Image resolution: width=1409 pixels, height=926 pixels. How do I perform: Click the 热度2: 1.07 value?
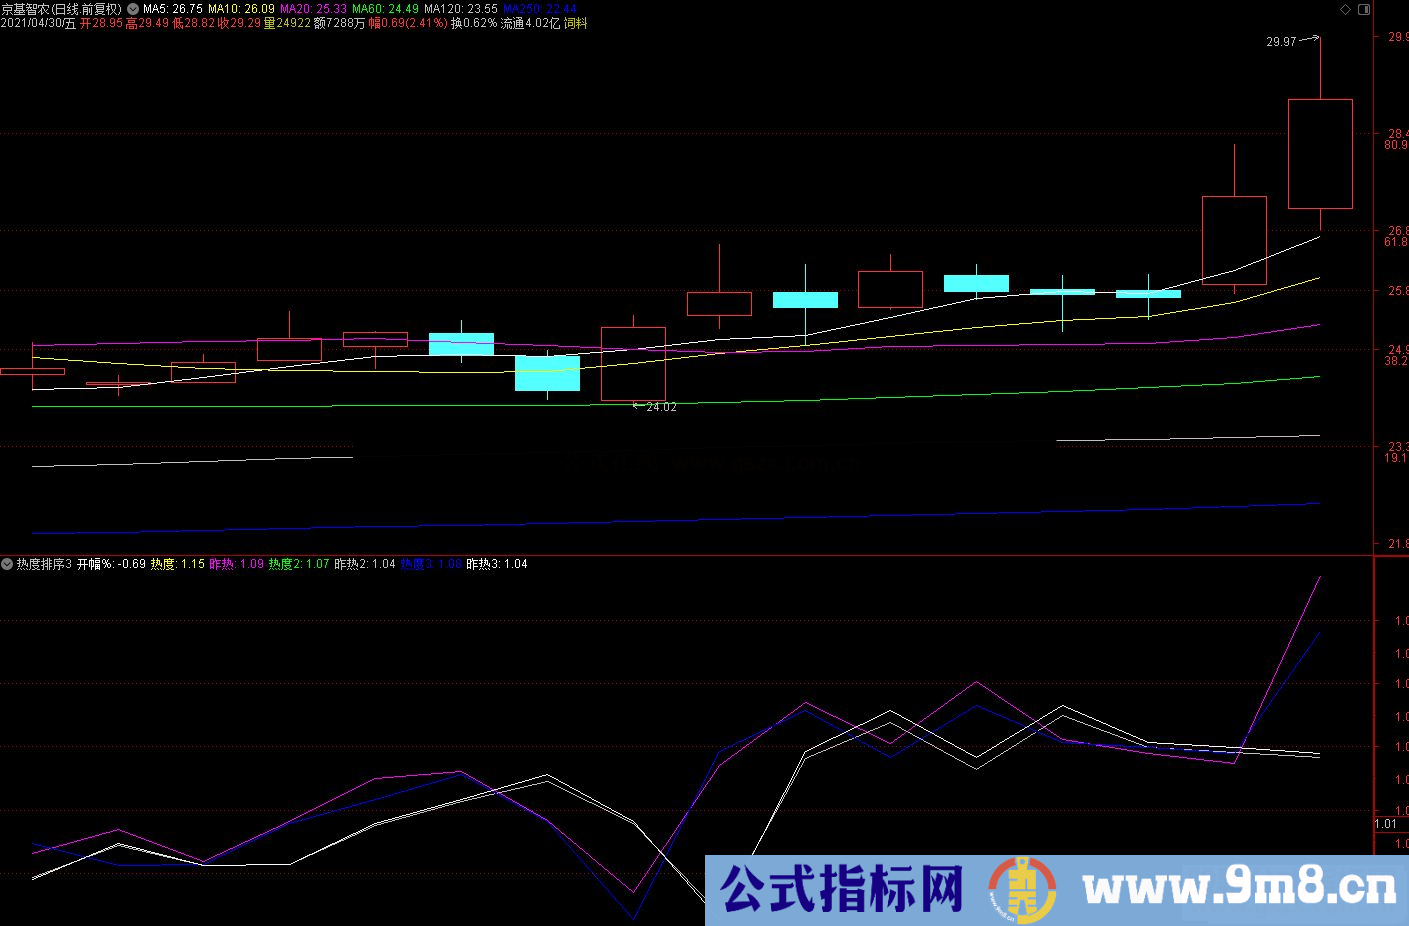pyautogui.click(x=299, y=564)
